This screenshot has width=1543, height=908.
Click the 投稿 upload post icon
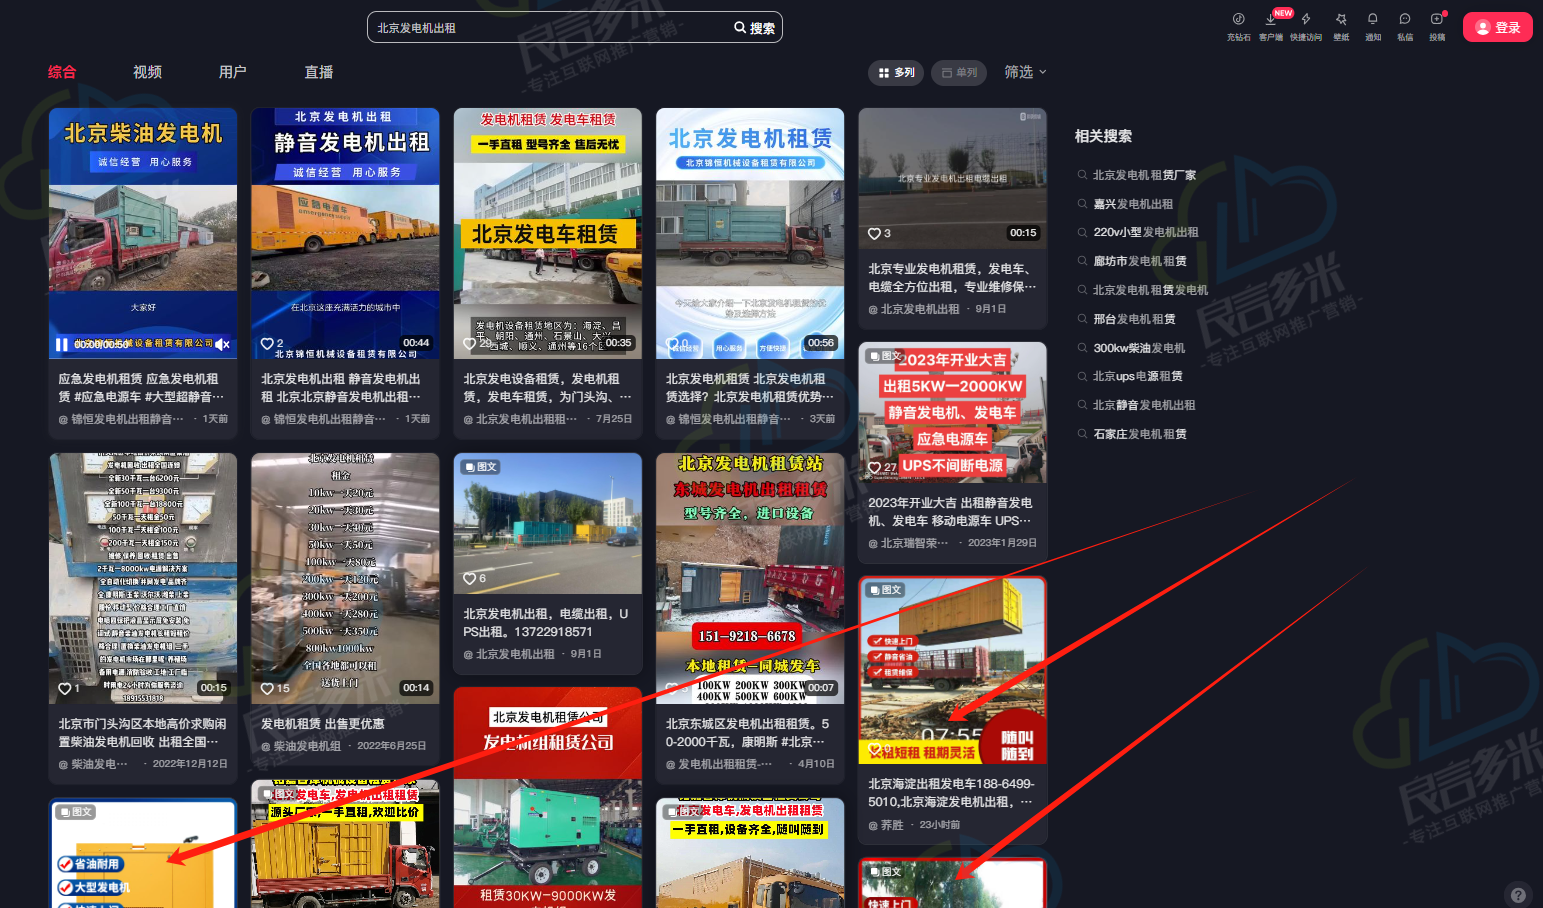(x=1437, y=20)
